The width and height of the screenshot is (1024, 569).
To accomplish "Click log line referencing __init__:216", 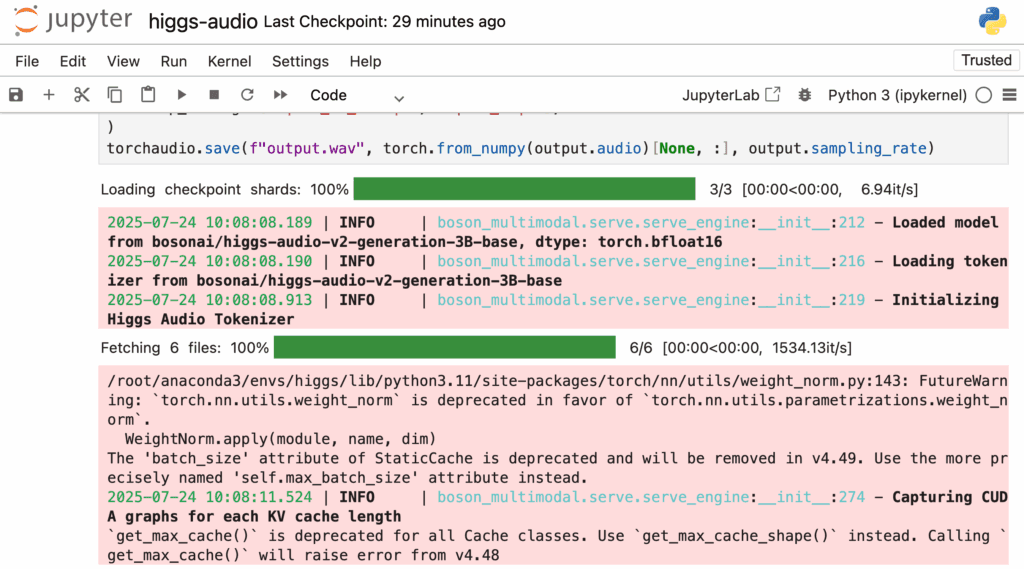I will pyautogui.click(x=557, y=270).
